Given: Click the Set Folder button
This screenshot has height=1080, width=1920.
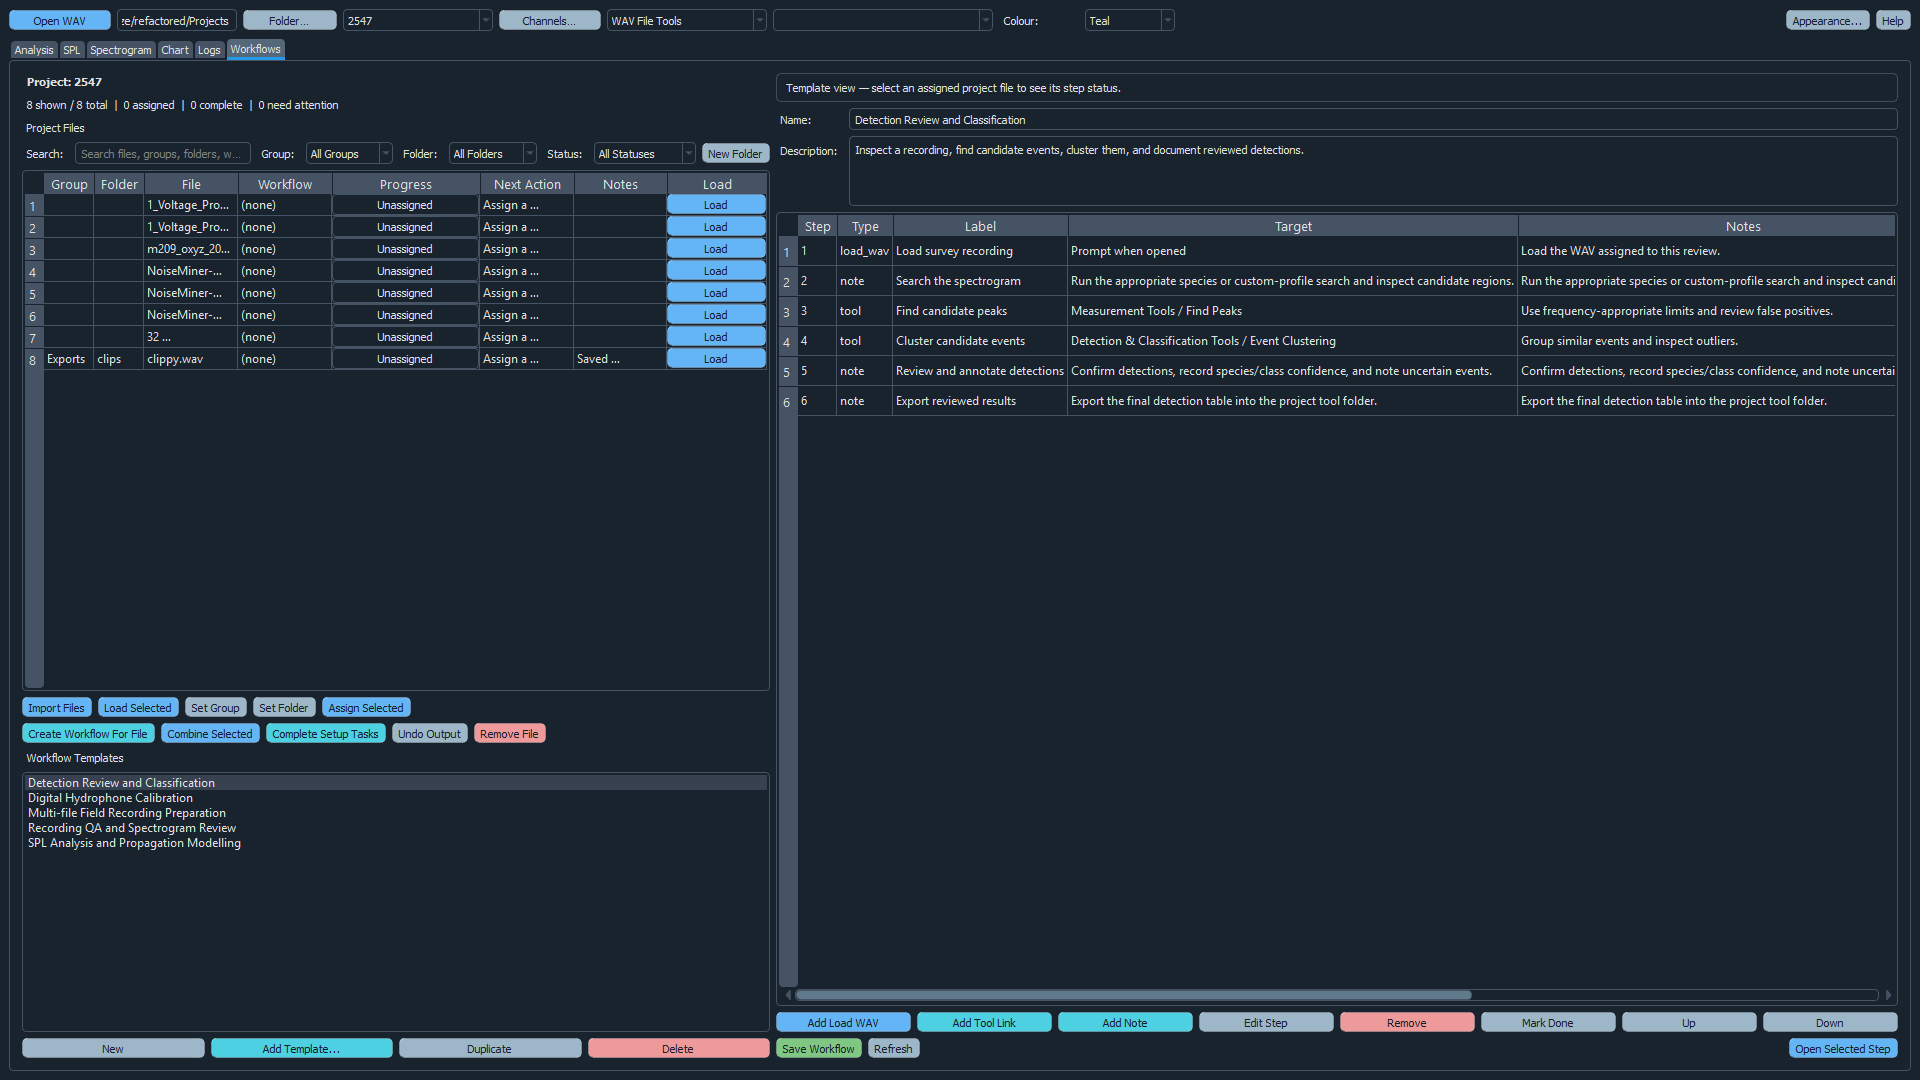Looking at the screenshot, I should (284, 708).
